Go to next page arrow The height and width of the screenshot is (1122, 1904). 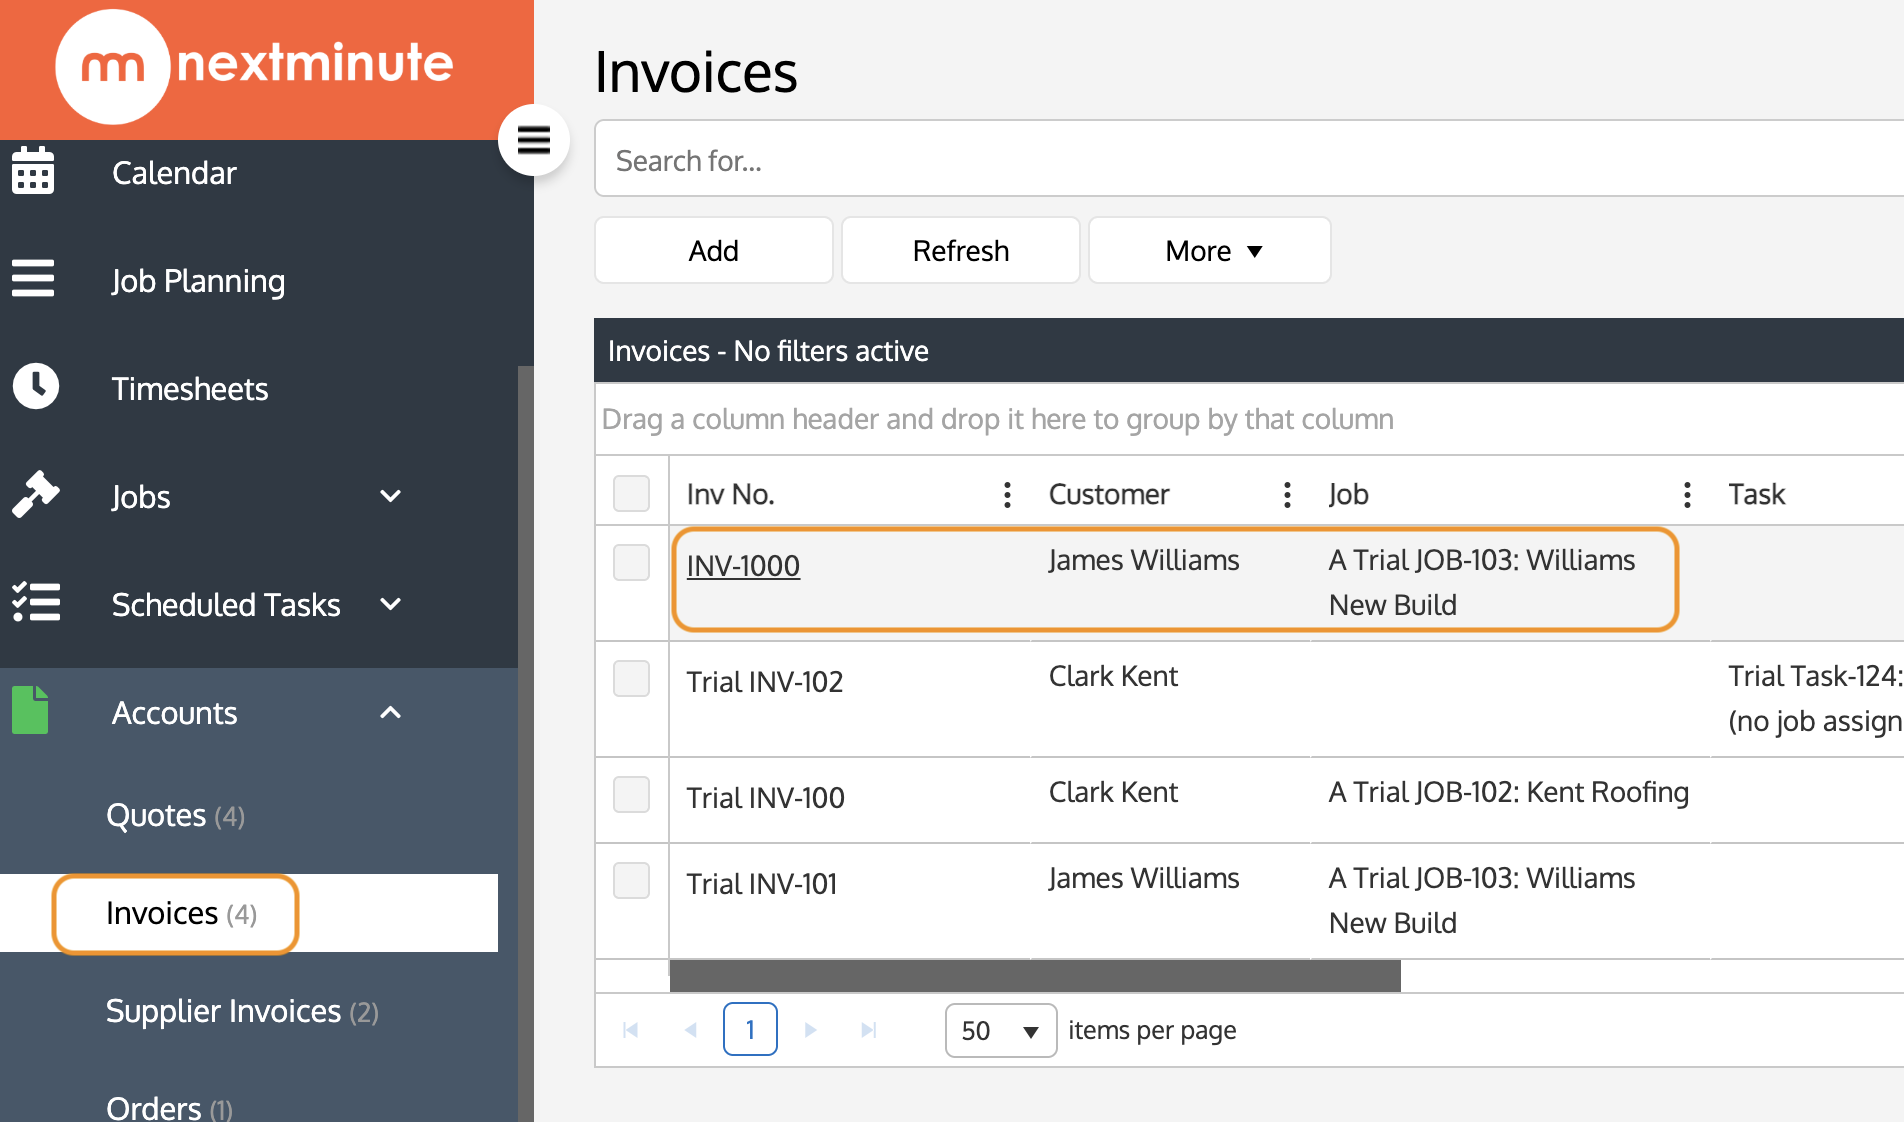click(x=810, y=1030)
